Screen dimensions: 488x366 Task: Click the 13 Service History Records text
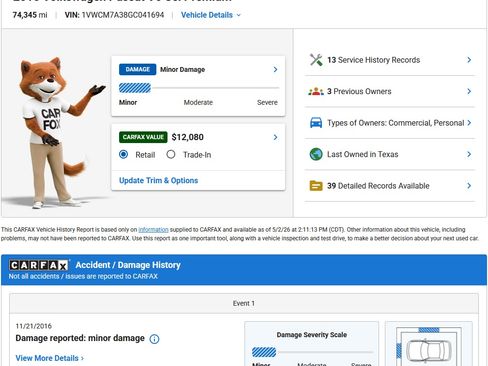[x=373, y=60]
